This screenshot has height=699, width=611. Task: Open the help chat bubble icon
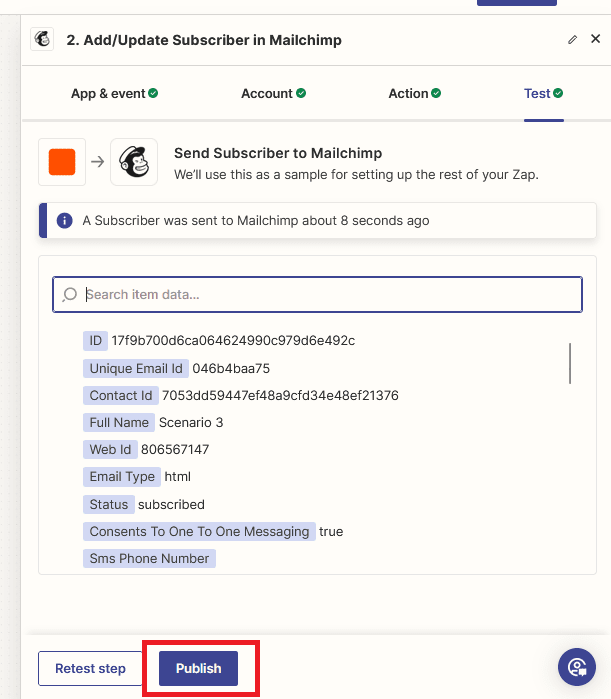tap(576, 667)
